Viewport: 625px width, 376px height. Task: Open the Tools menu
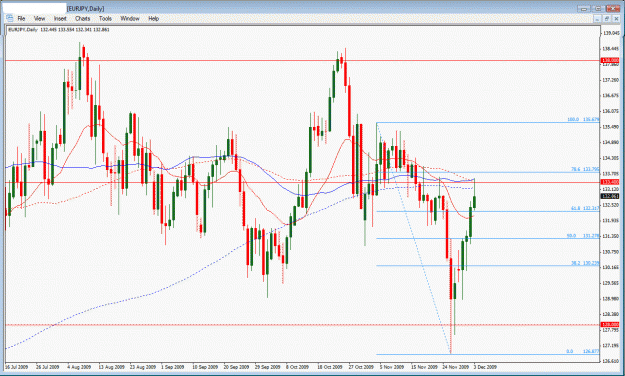click(x=105, y=18)
